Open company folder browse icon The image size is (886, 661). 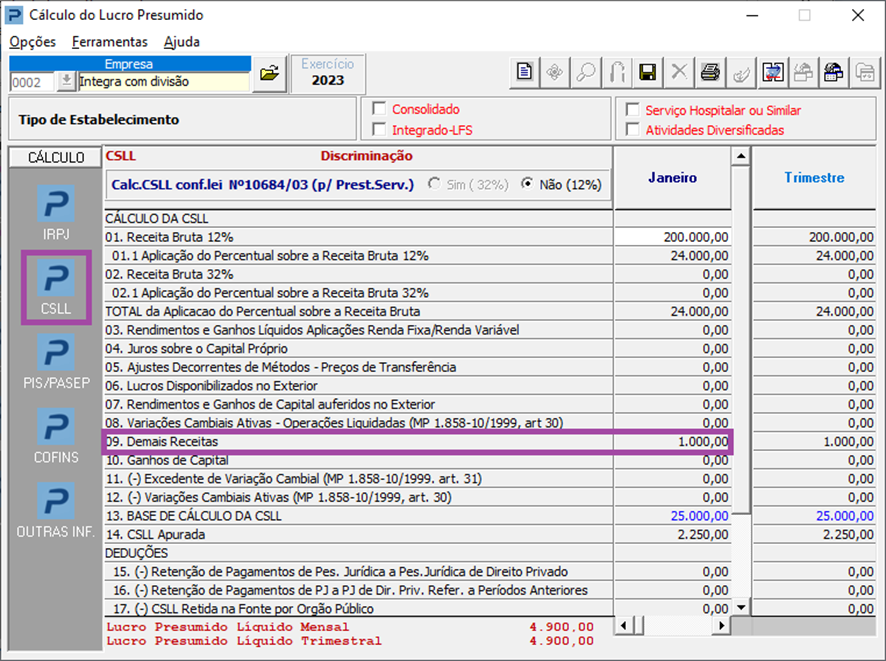[270, 73]
